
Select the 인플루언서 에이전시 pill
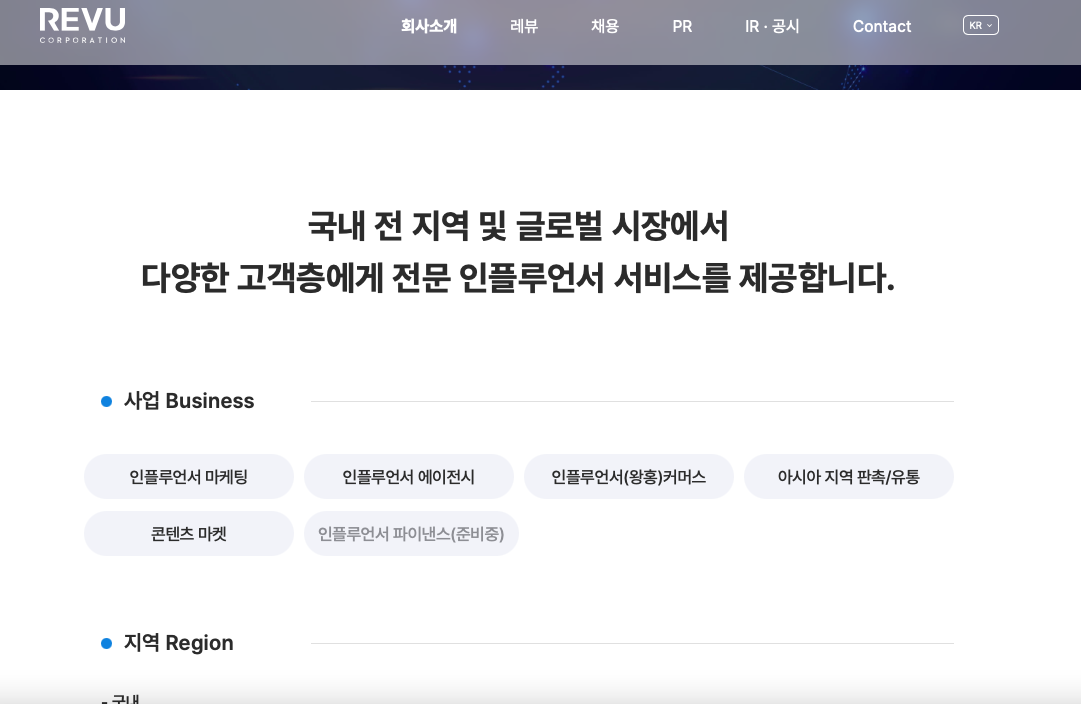(x=409, y=476)
